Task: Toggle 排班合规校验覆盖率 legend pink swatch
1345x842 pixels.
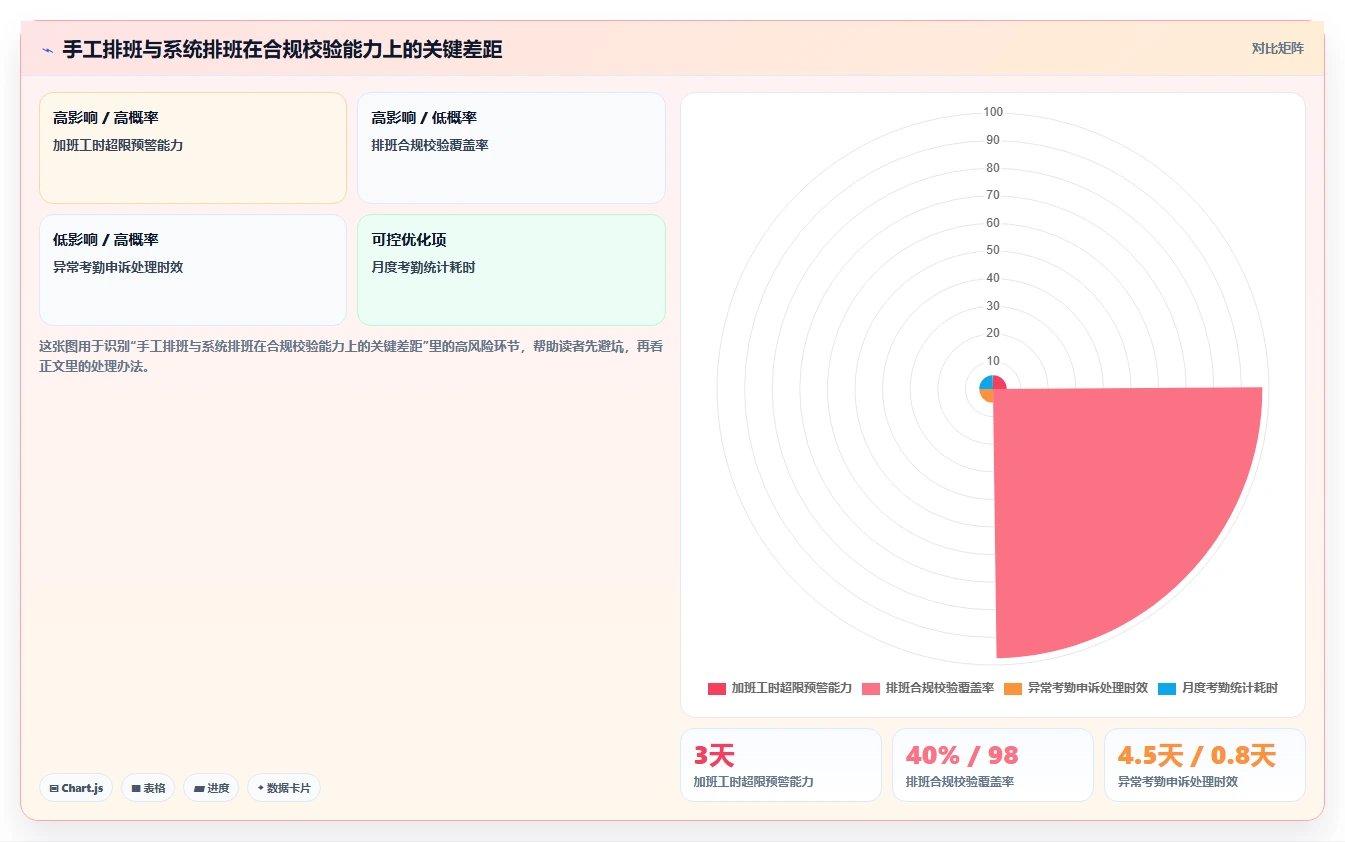Action: [x=871, y=688]
